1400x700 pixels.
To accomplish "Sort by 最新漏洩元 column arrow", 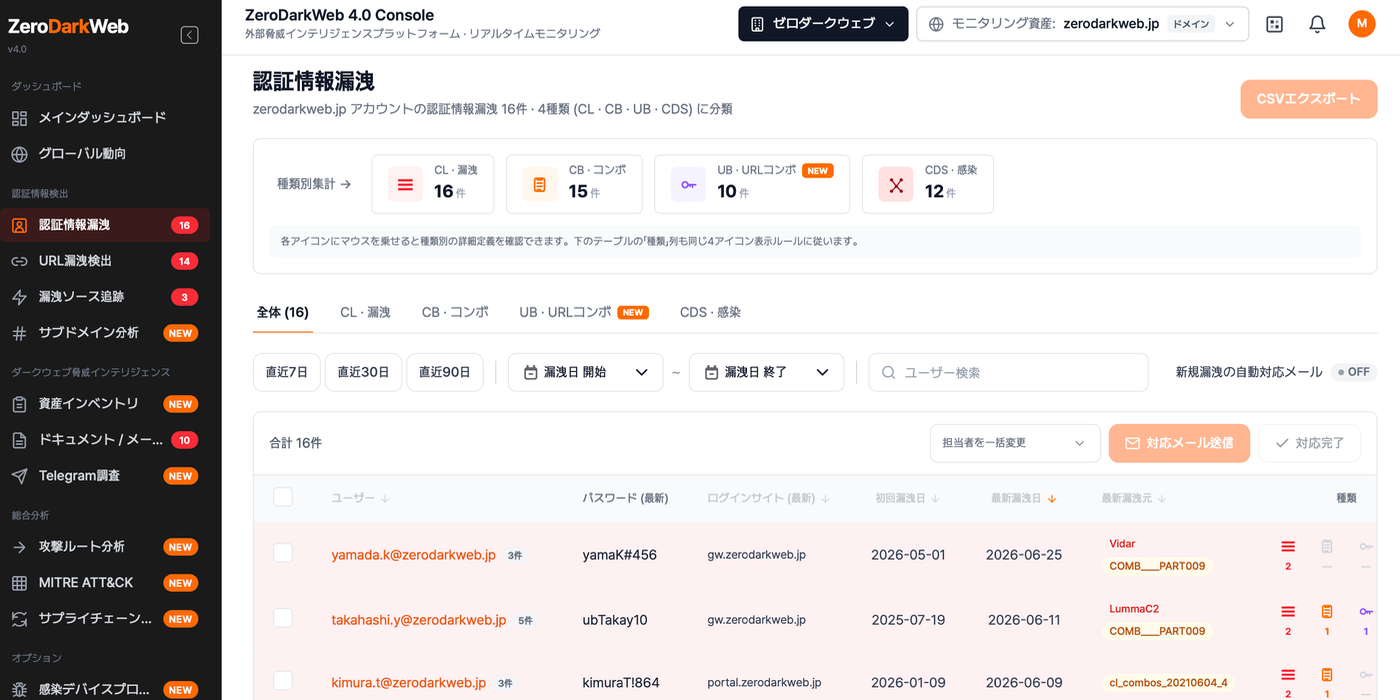I will [x=1162, y=498].
